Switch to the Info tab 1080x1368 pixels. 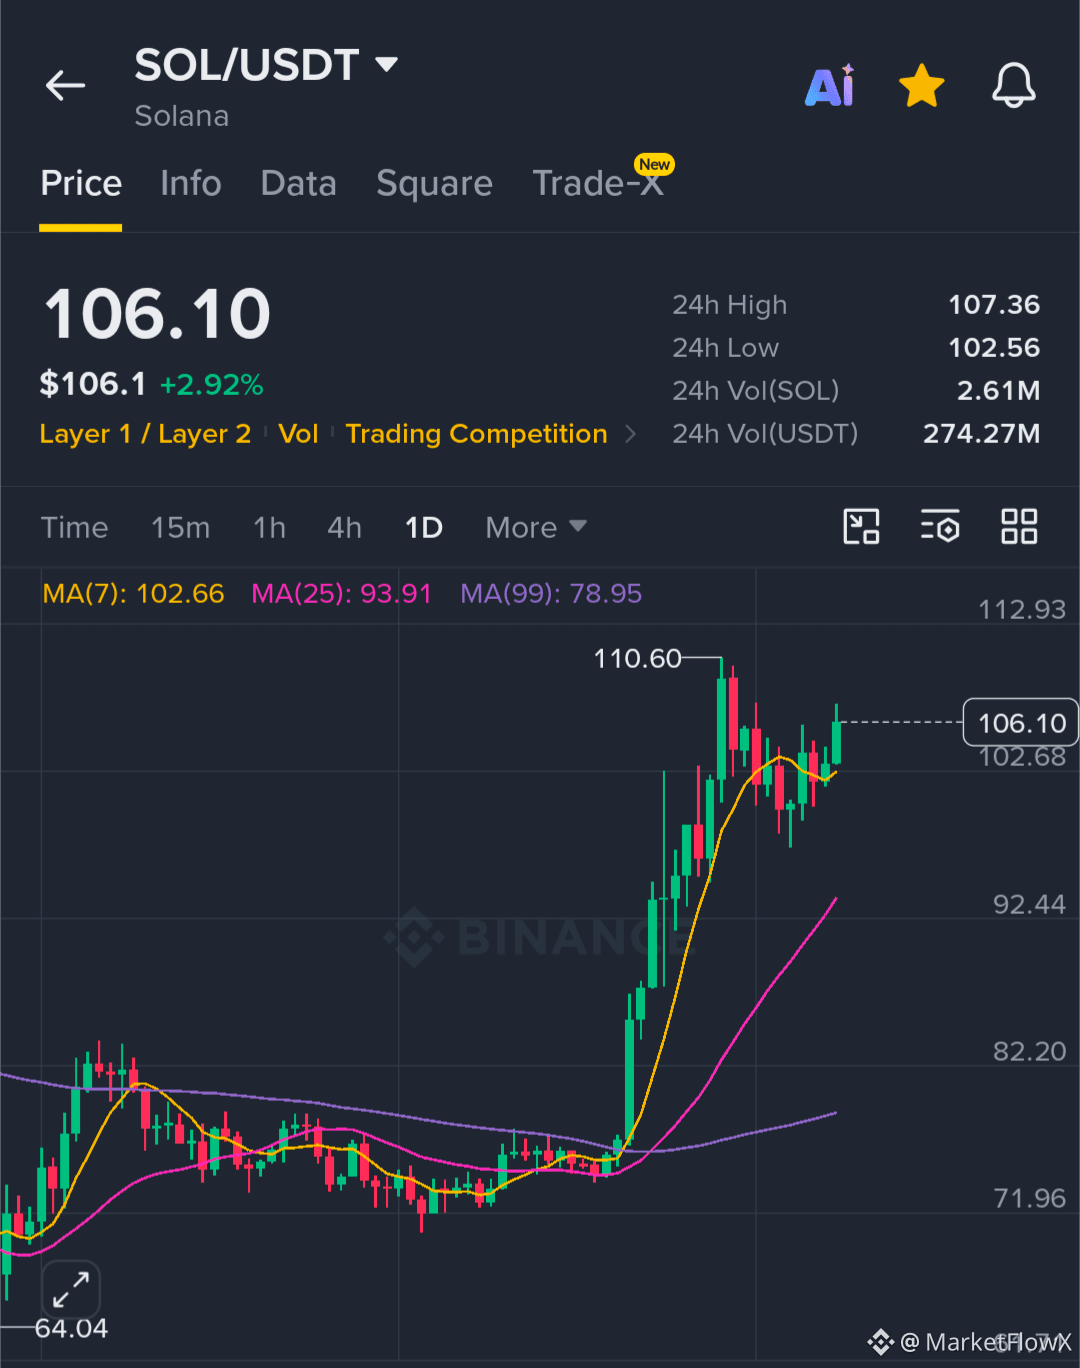click(191, 184)
